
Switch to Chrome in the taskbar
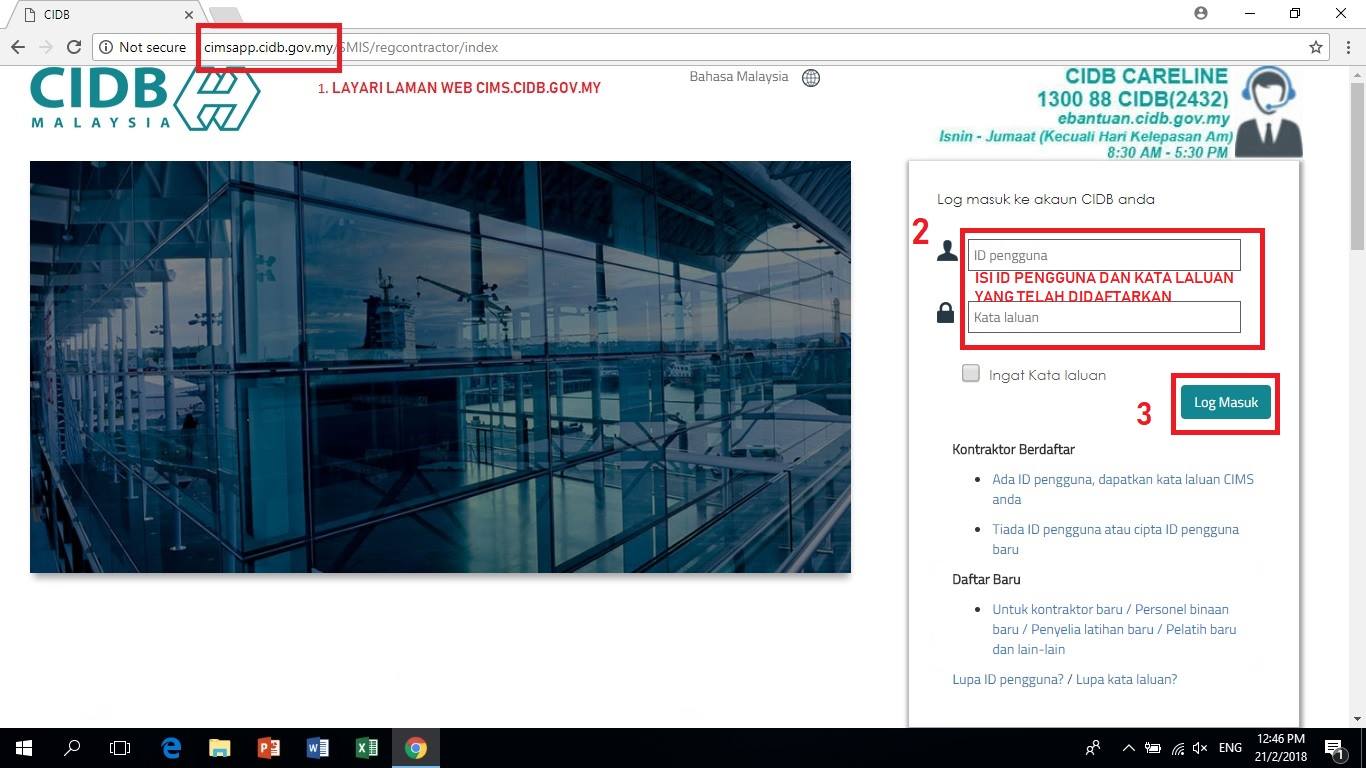415,748
